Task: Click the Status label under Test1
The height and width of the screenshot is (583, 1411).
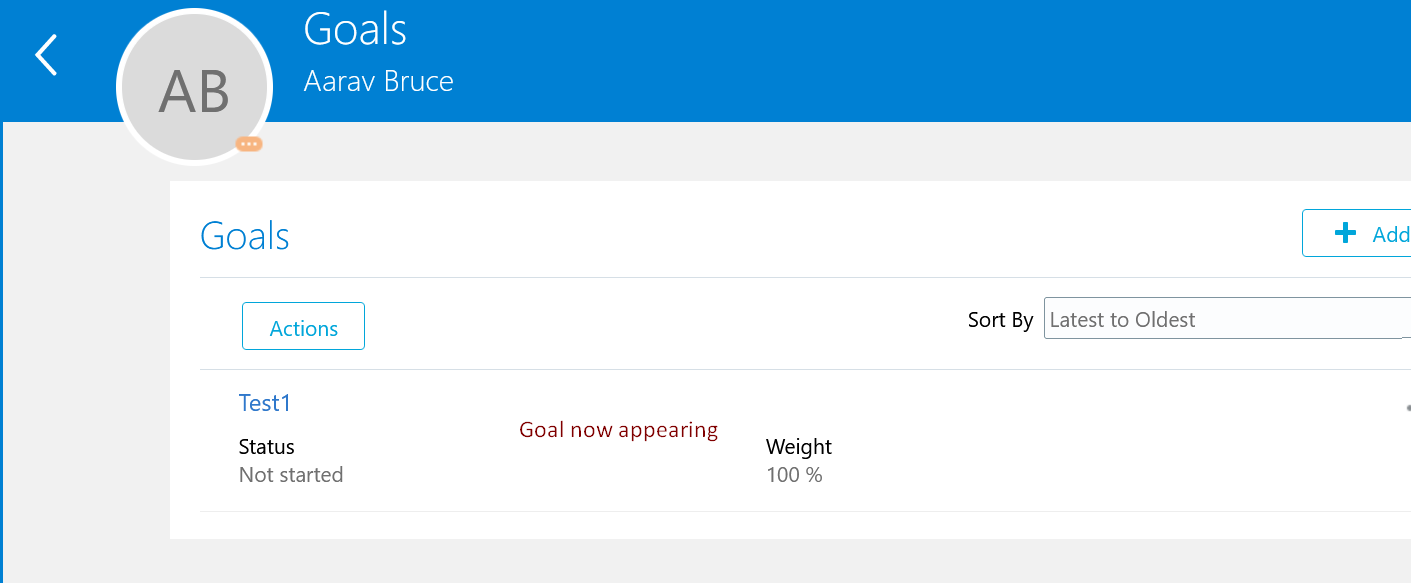Action: pos(267,447)
